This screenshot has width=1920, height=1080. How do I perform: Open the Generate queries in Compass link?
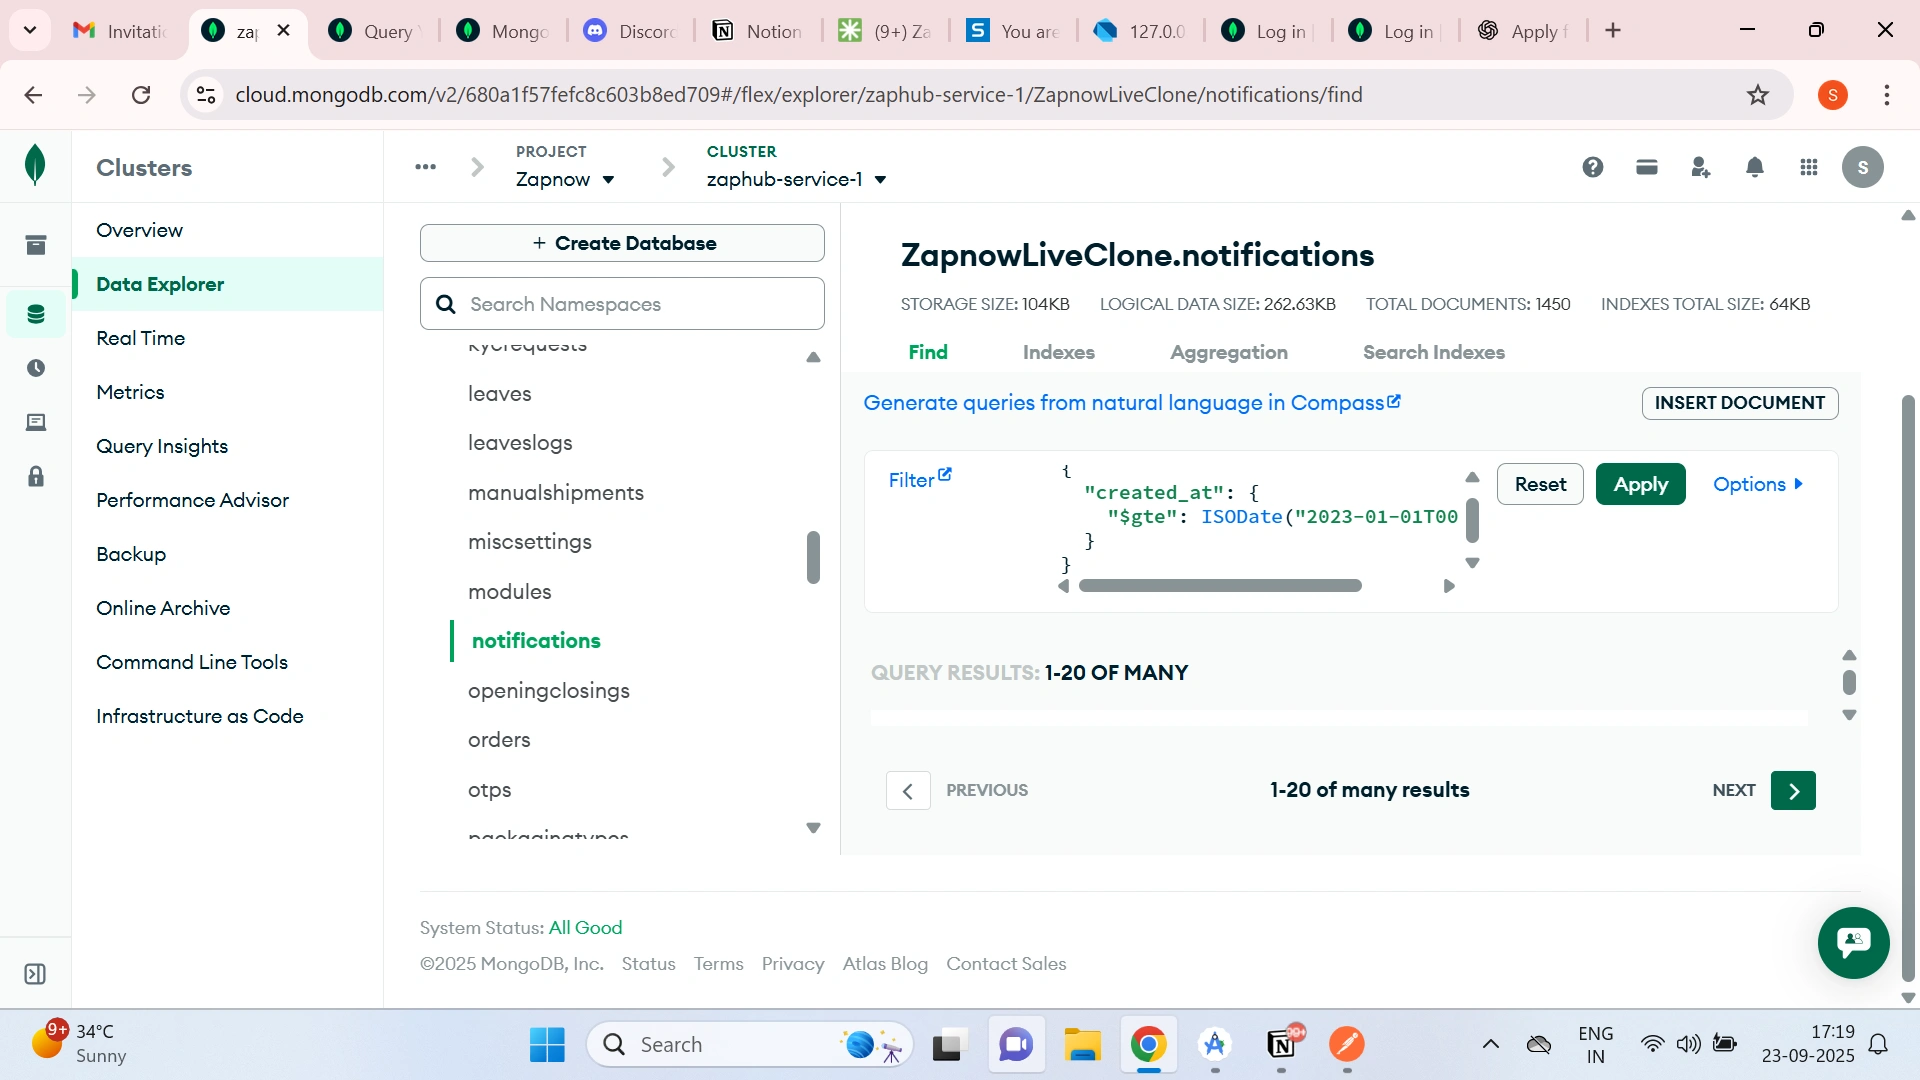[x=1132, y=403]
